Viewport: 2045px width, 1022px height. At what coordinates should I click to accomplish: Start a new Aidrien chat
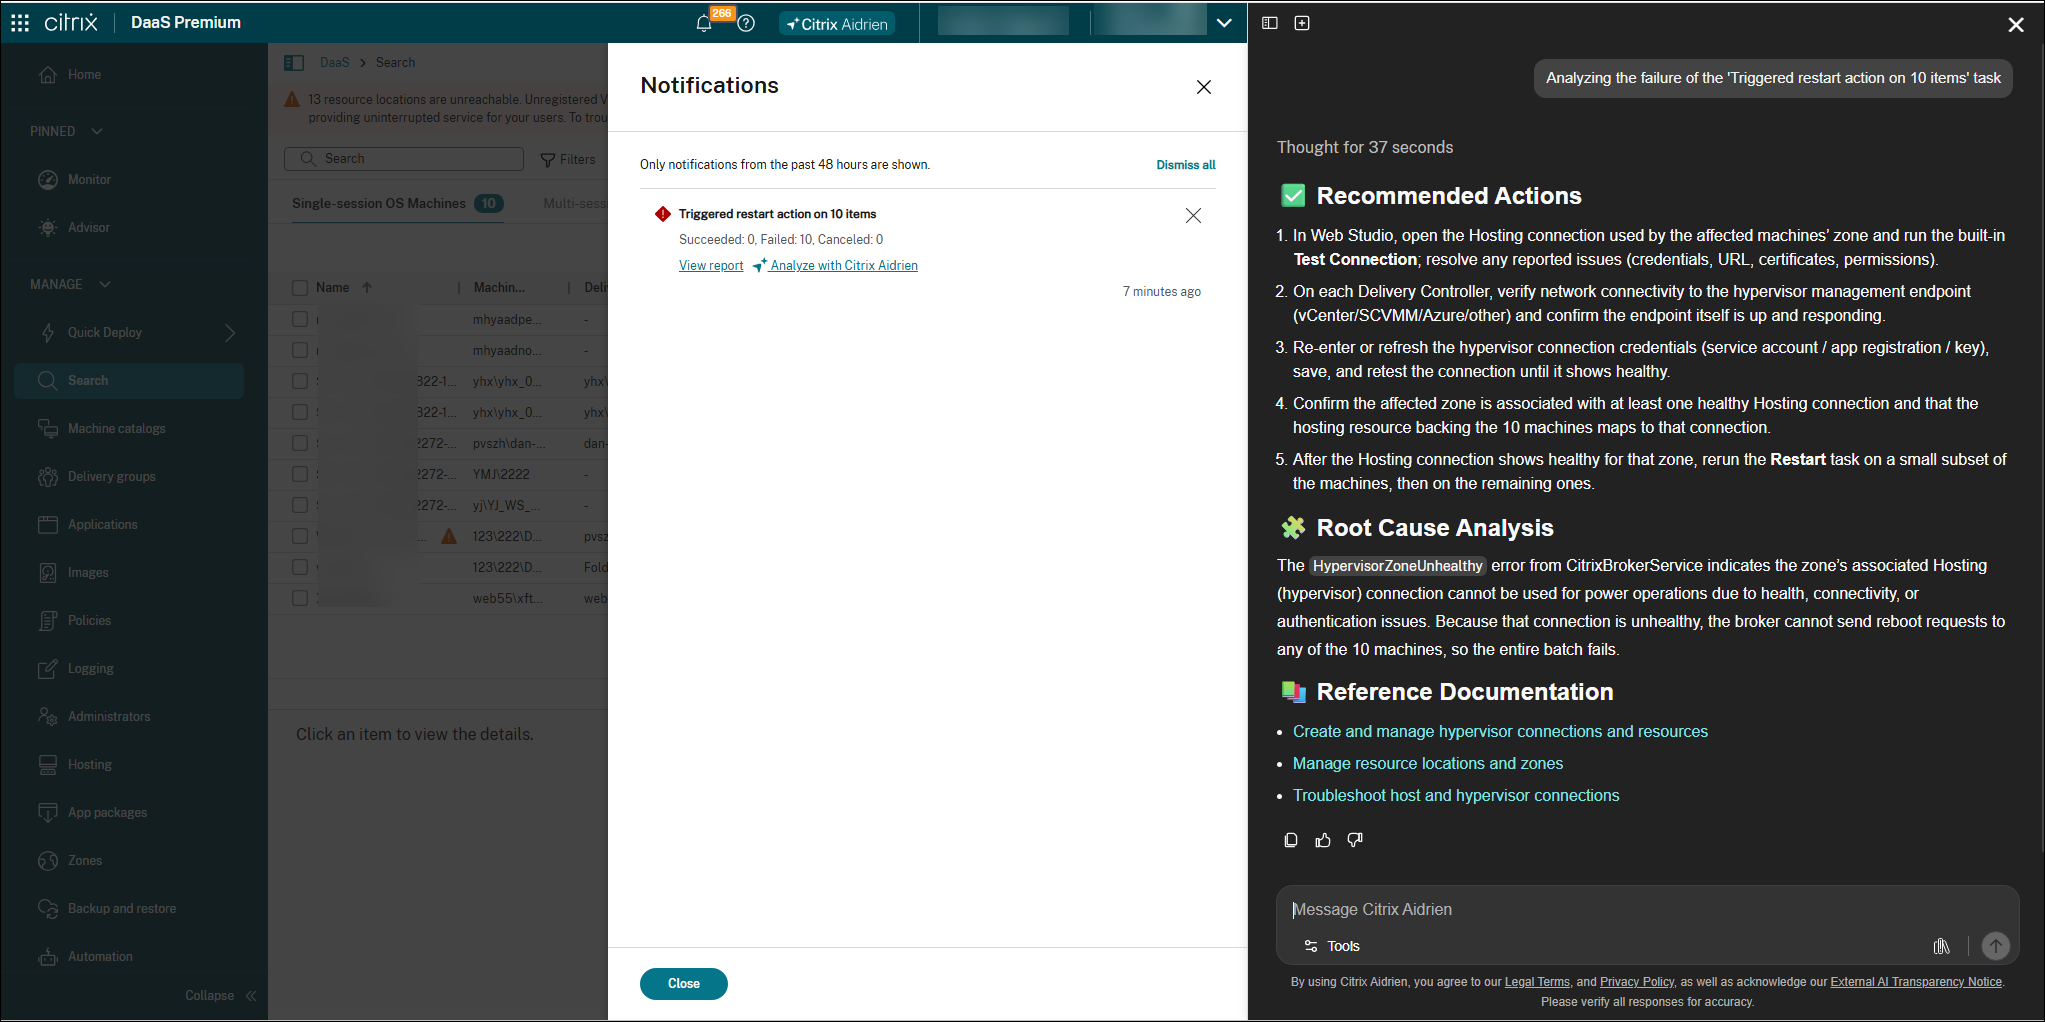click(1302, 23)
